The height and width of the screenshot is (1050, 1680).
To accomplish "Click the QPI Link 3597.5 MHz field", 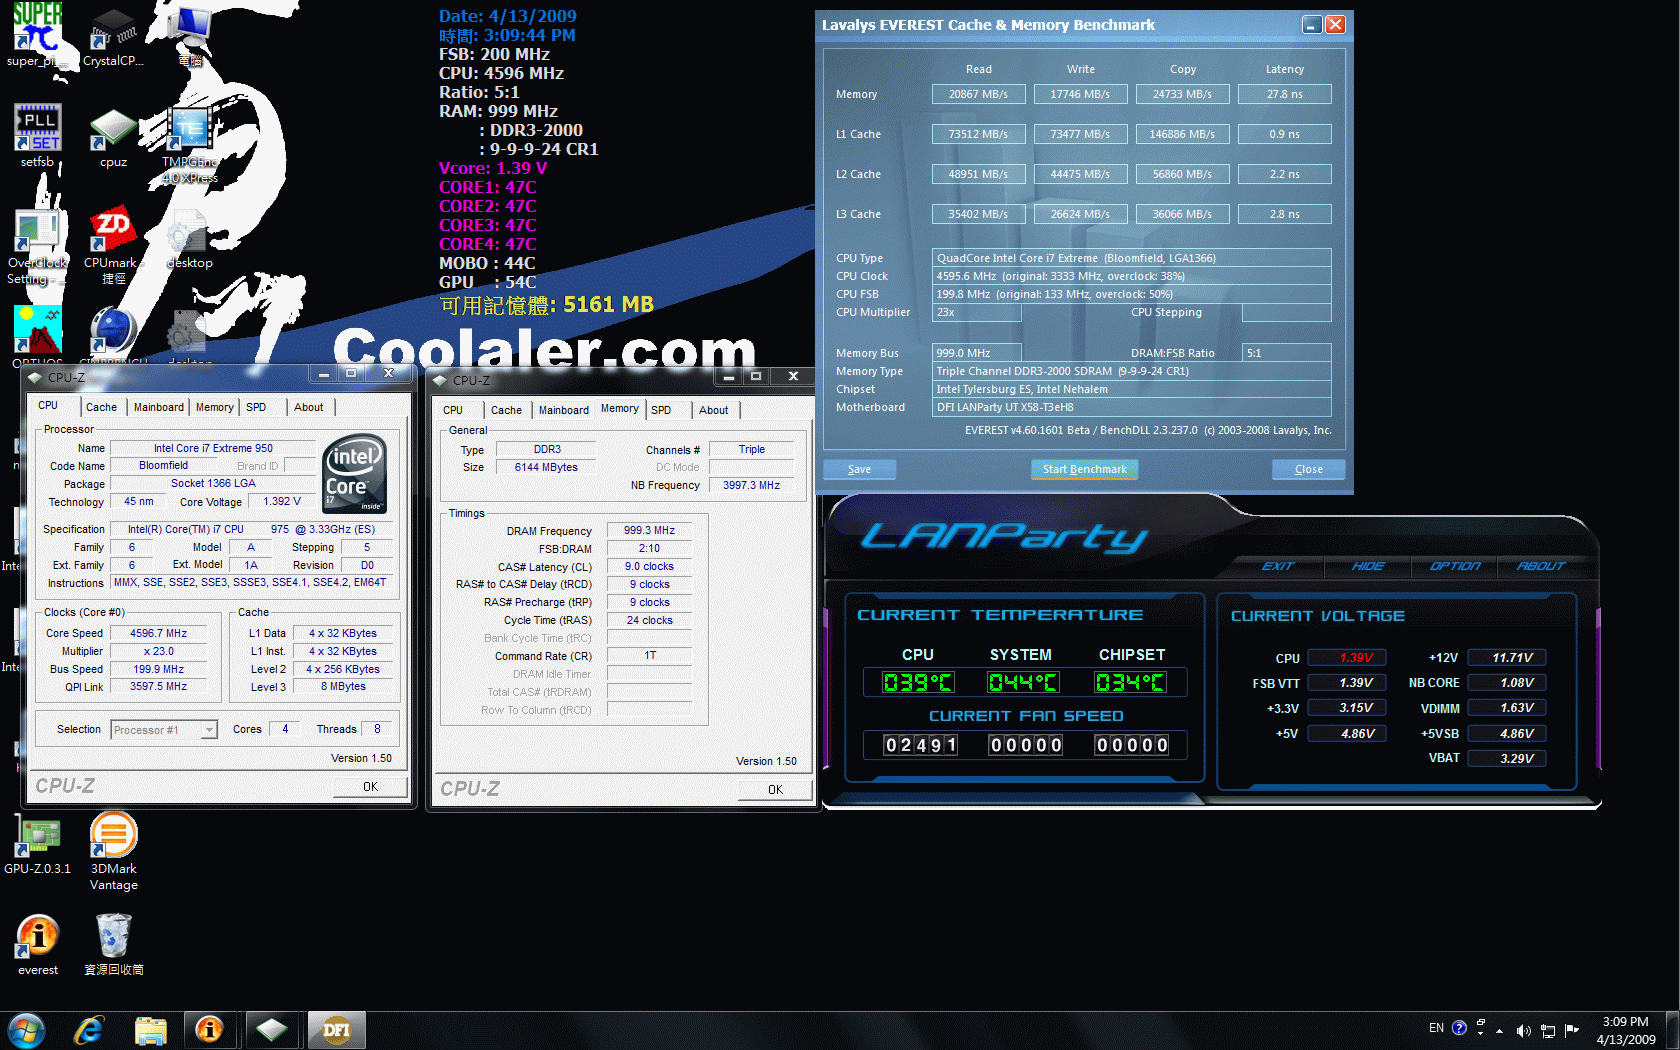I will tap(159, 687).
